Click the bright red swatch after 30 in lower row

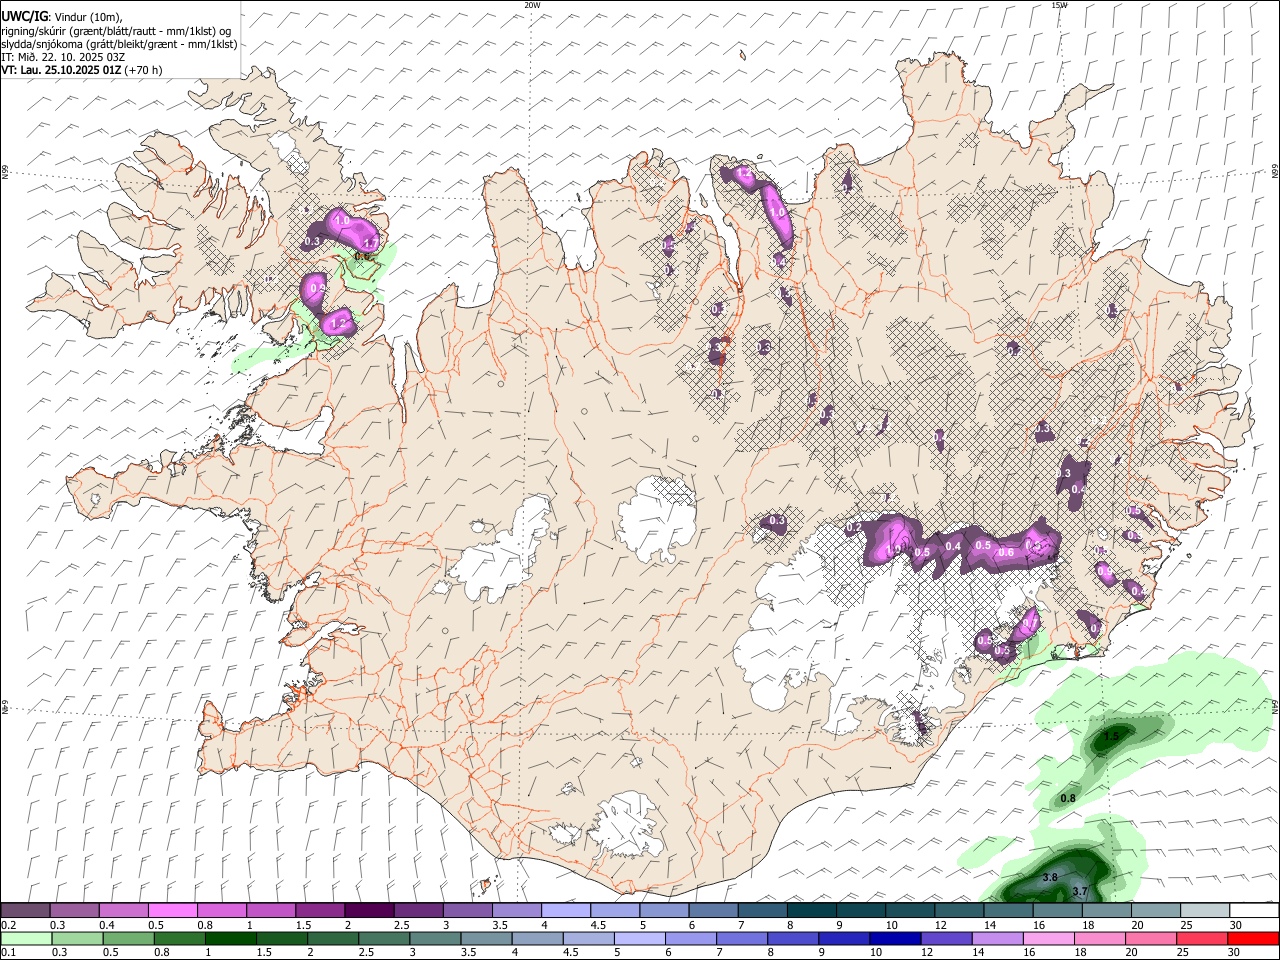coord(1253,939)
